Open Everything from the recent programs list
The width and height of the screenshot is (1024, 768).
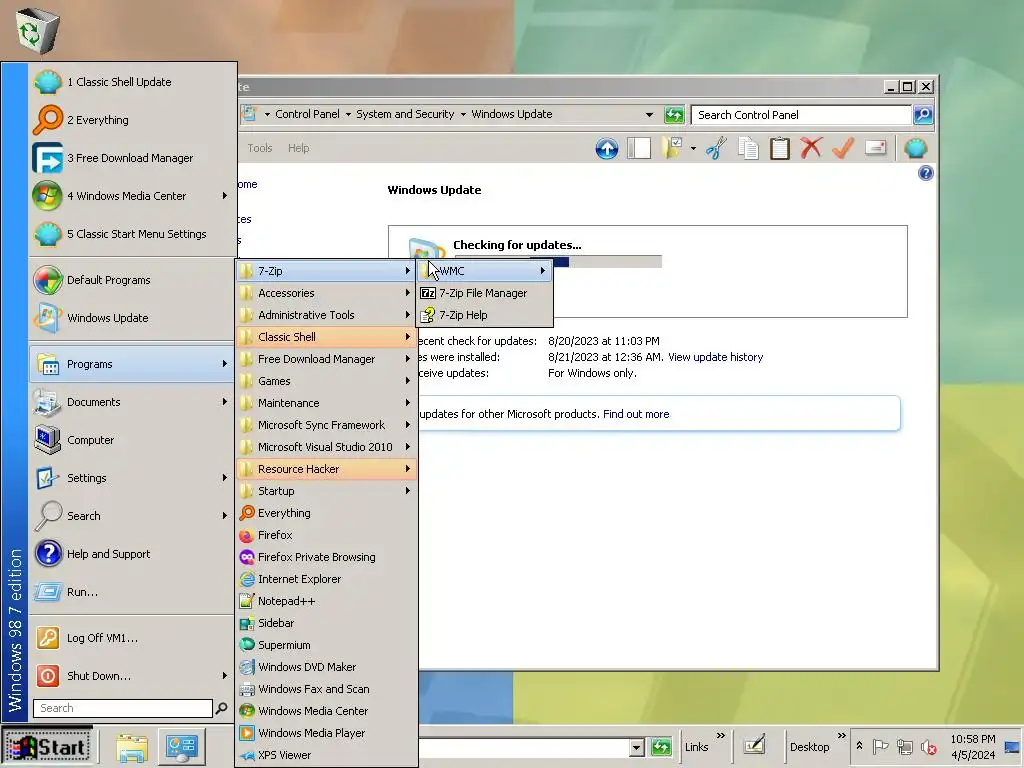pos(133,120)
